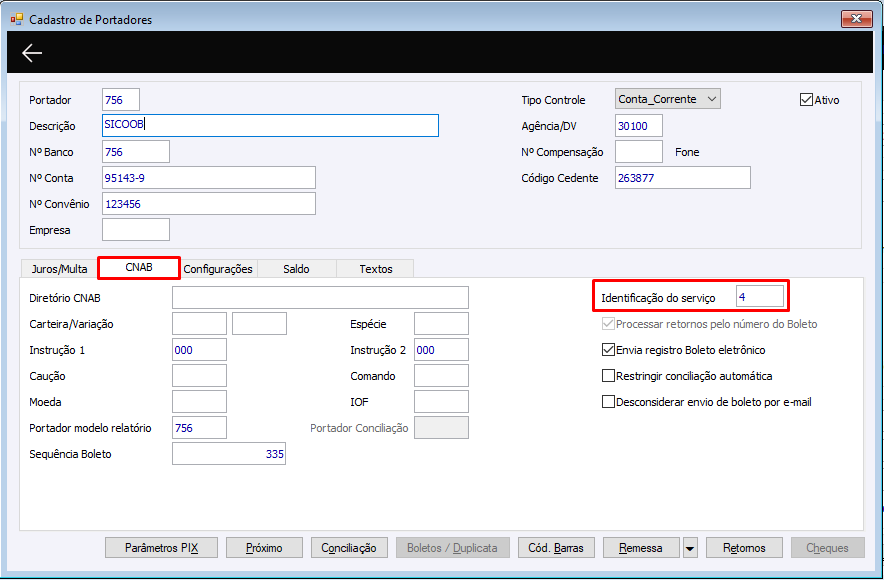
Task: Click the Cód. Barras button
Action: click(x=556, y=548)
